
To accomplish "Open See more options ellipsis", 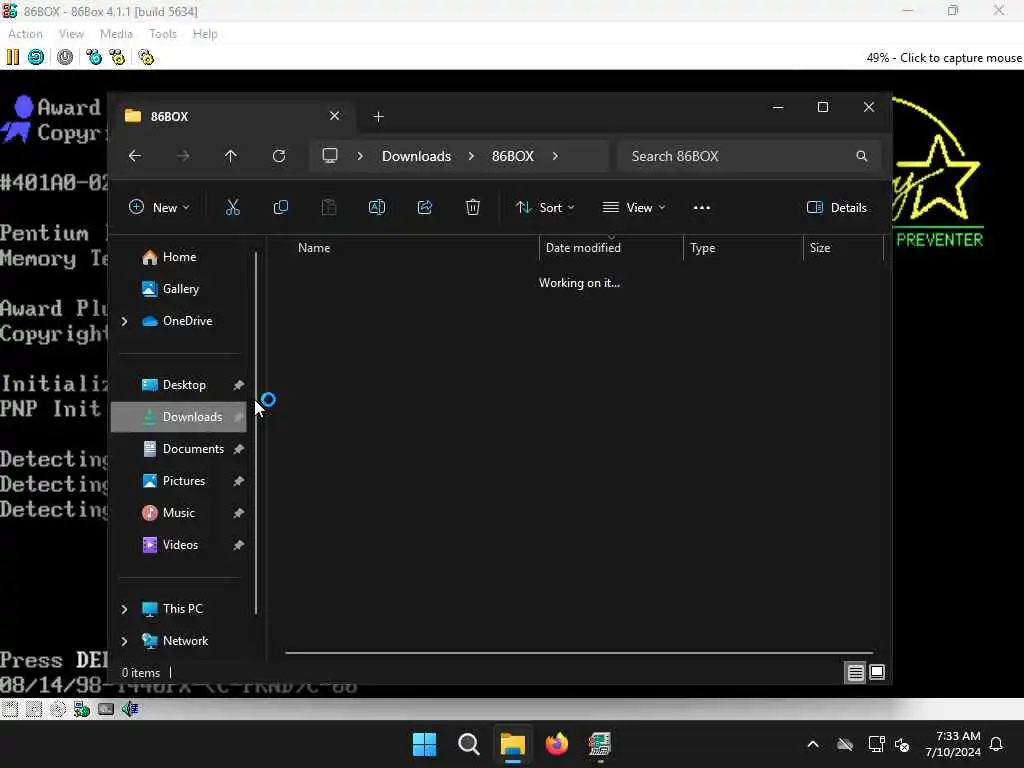I will tap(701, 208).
